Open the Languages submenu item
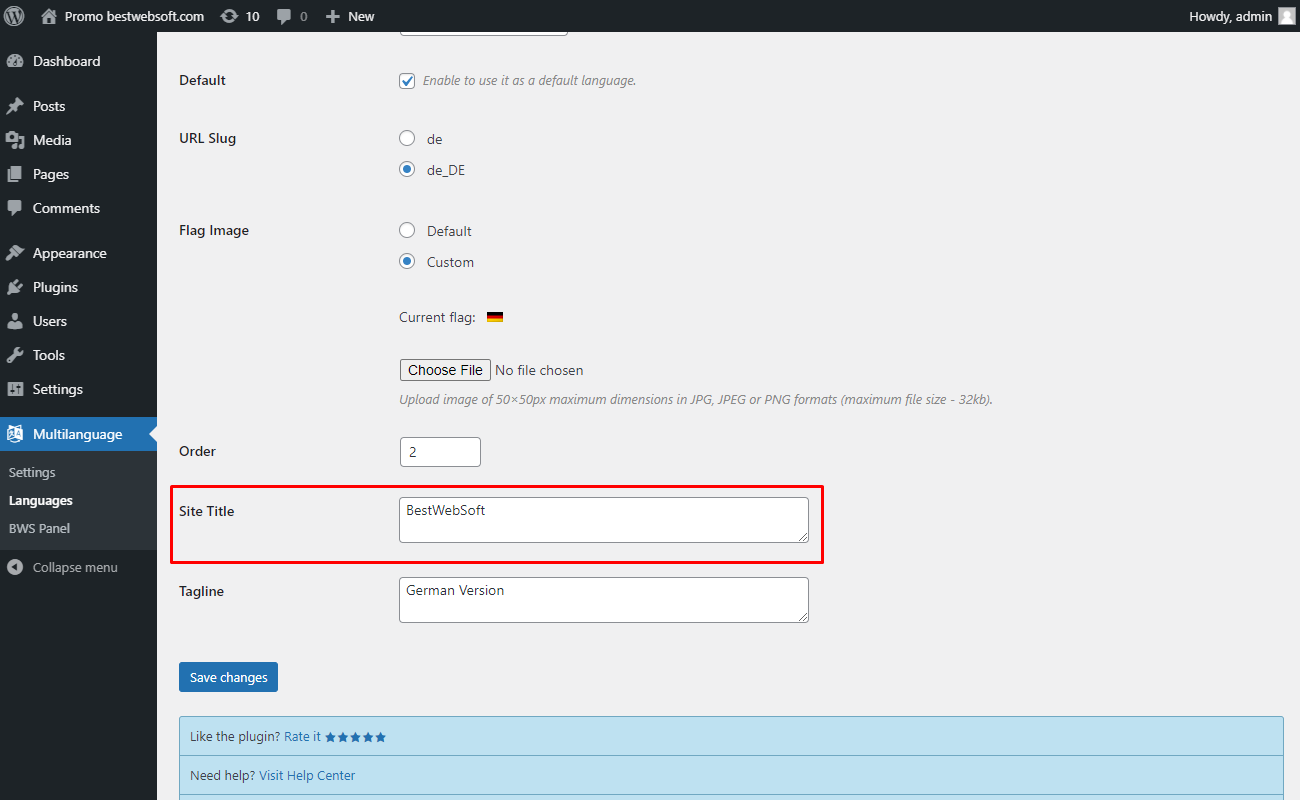 tap(41, 500)
